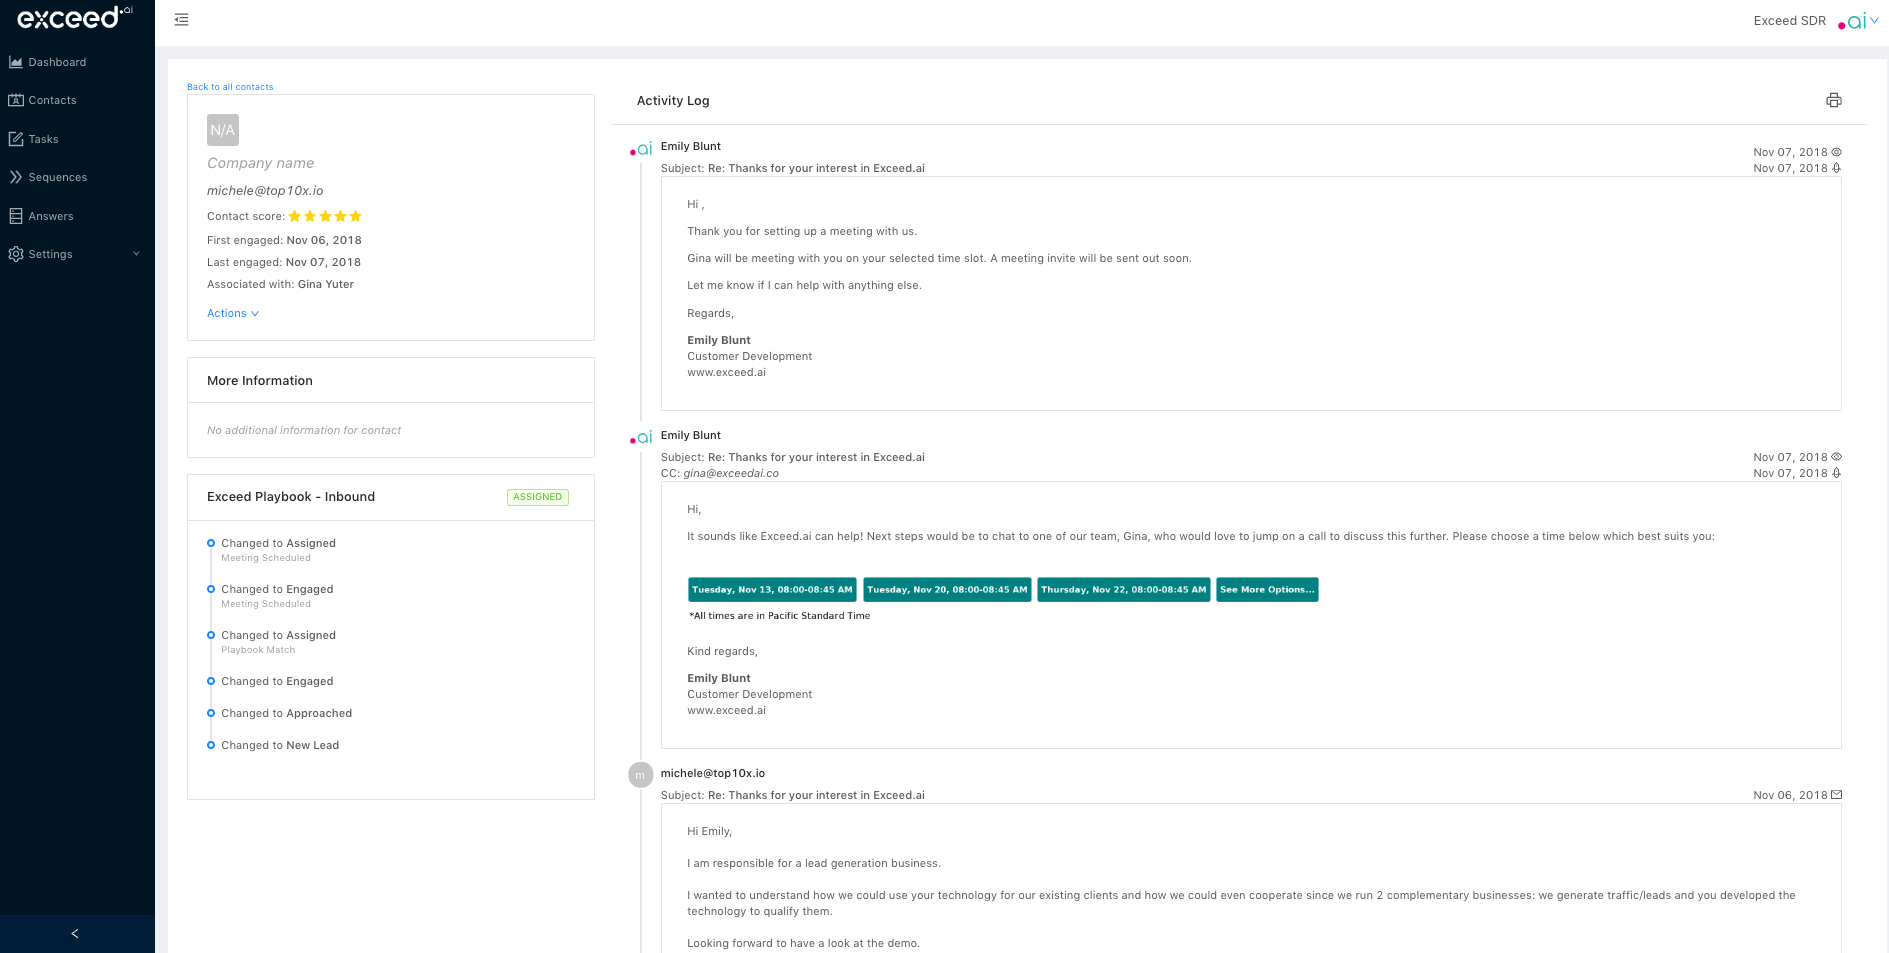Select the 'Changed to New Lead' entry
This screenshot has height=953, width=1889.
coord(280,745)
